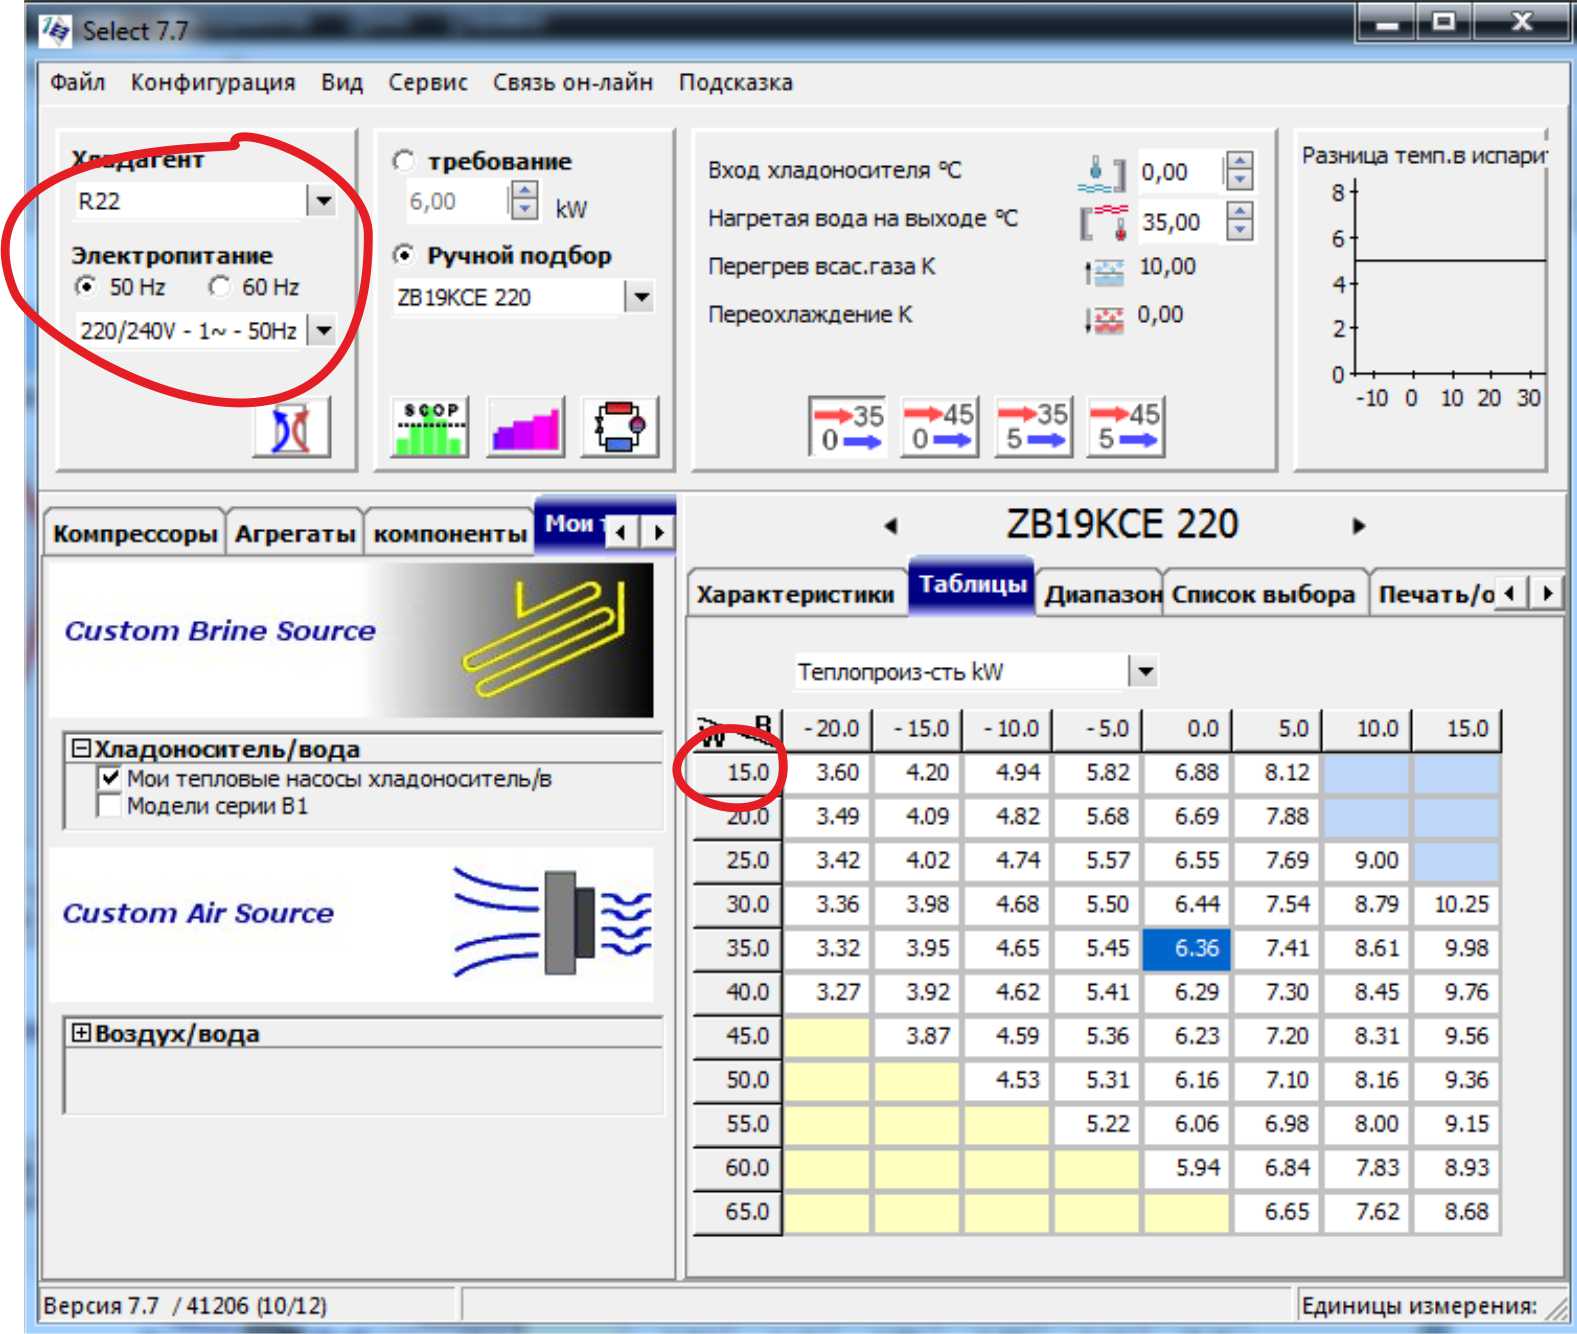Switch to the Диапазон tab
1577x1334 pixels.
tap(1100, 594)
